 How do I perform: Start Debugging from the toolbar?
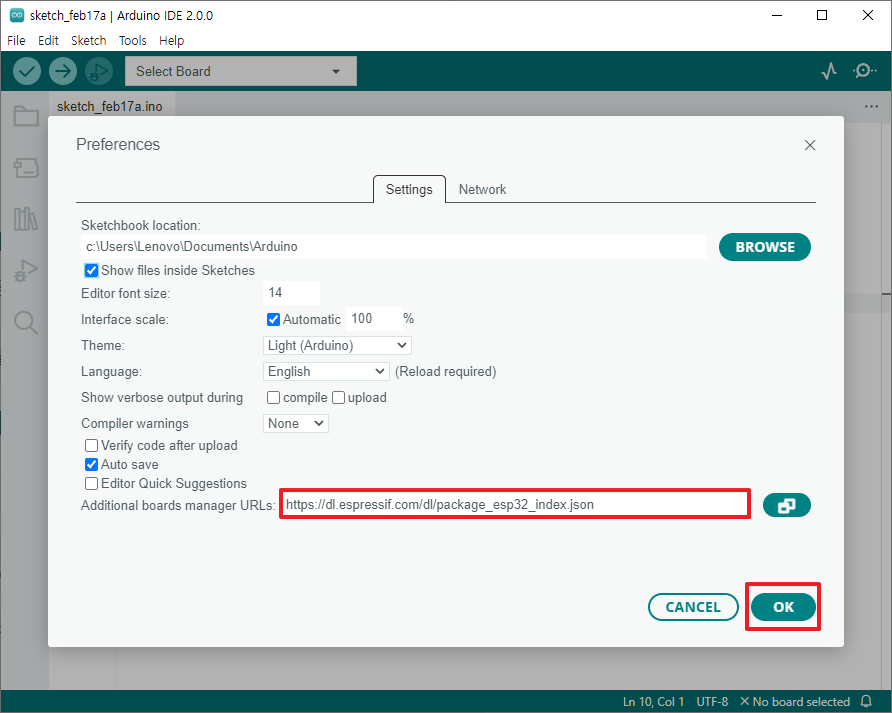pos(99,71)
